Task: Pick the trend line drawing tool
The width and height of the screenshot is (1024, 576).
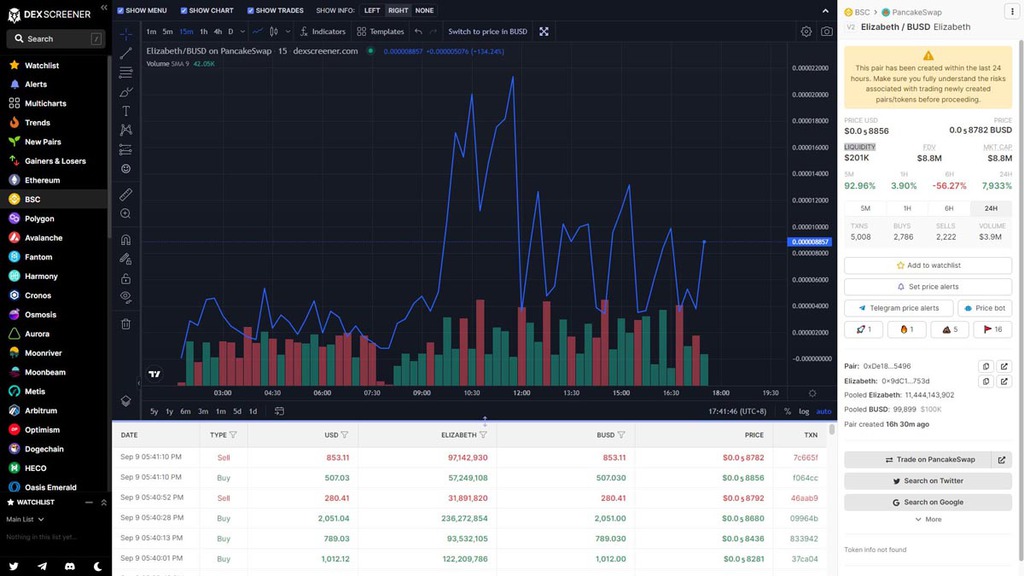Action: tap(126, 54)
